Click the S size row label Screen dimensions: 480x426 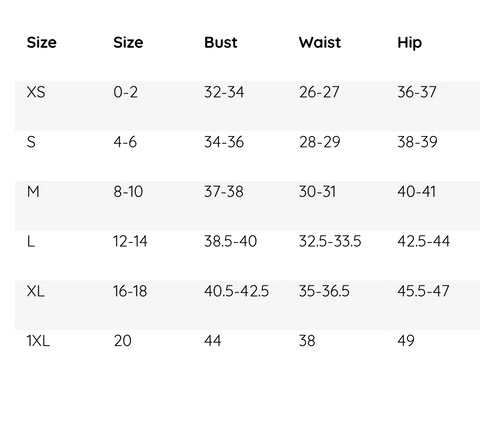click(x=31, y=142)
